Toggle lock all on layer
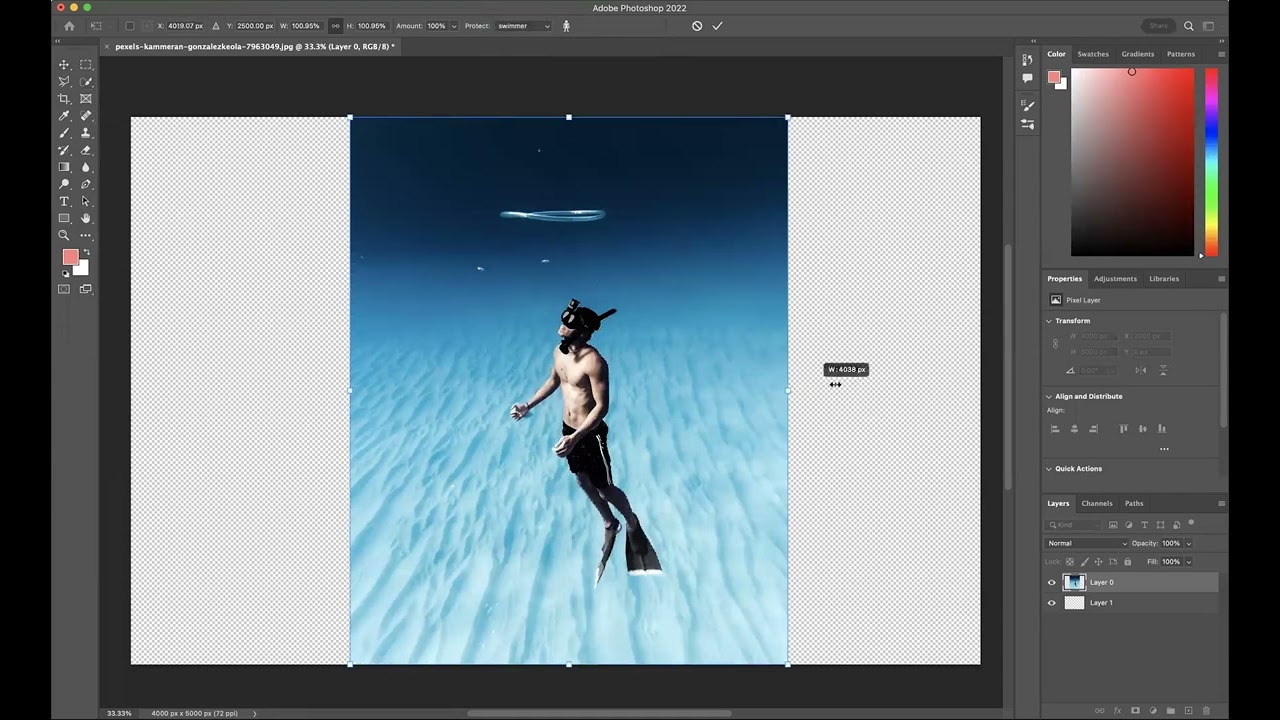Screen dimensions: 1280x720 [1128, 562]
